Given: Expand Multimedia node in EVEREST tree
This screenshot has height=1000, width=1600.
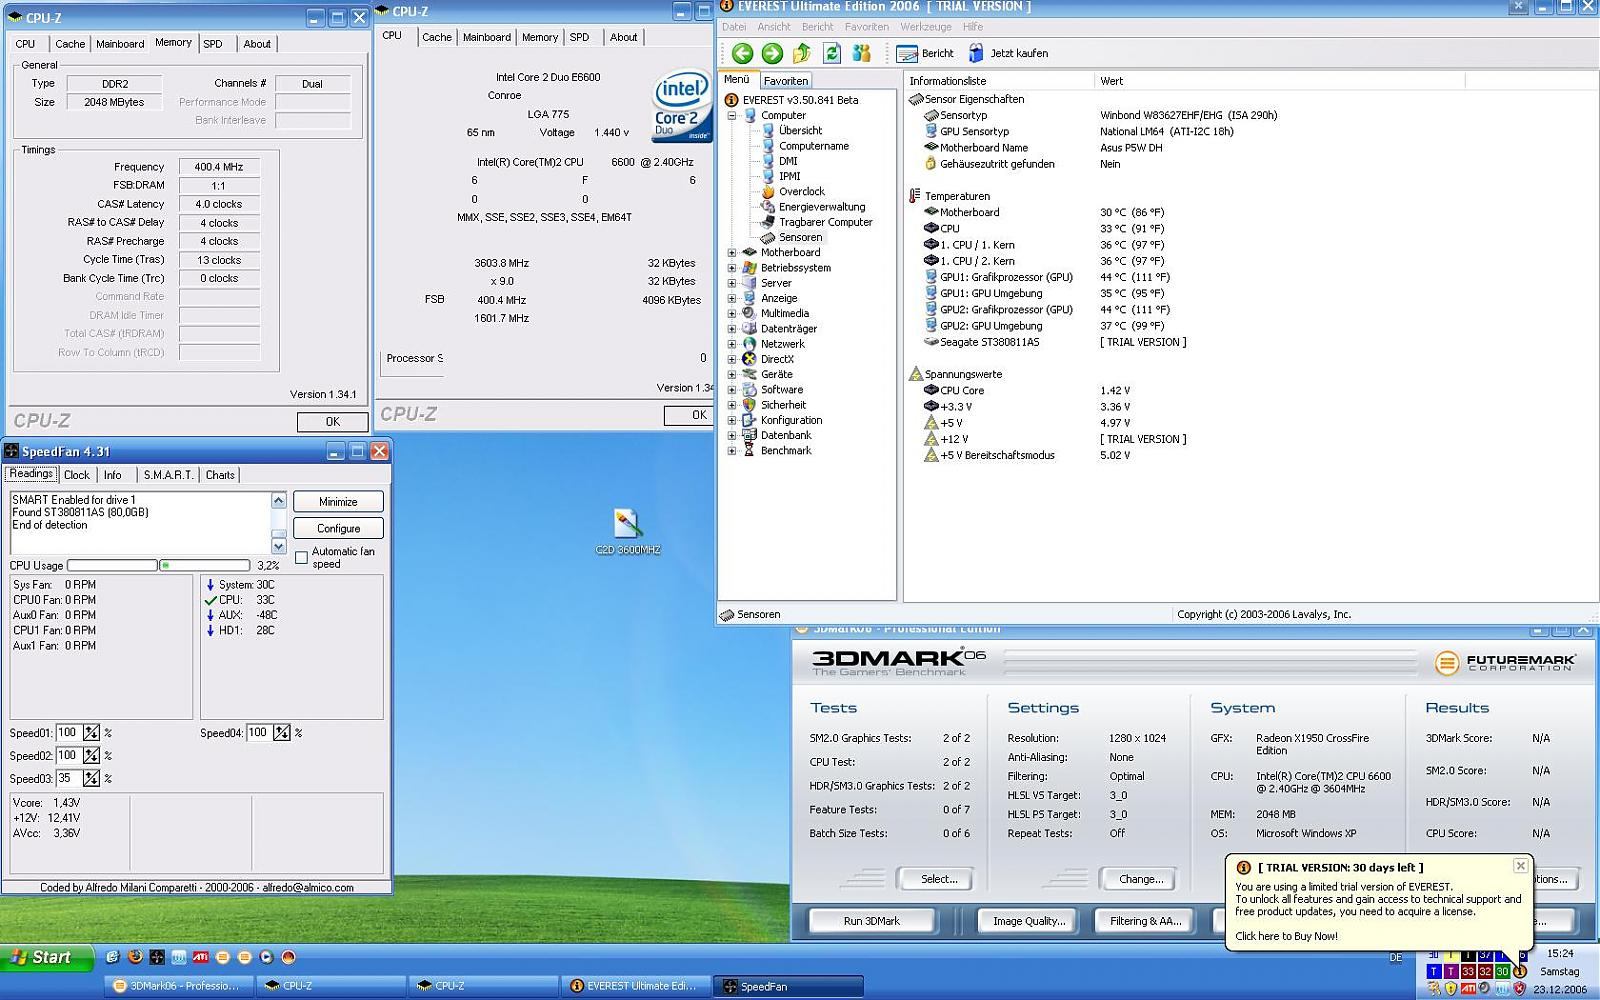Looking at the screenshot, I should (732, 314).
